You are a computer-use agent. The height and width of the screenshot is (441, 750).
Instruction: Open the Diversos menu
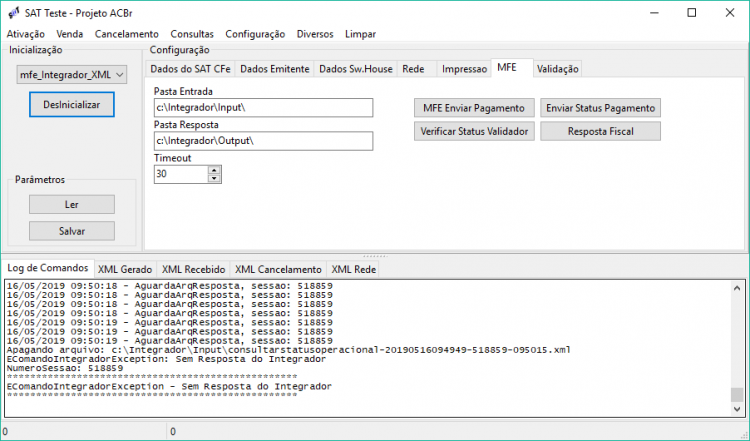coord(315,34)
